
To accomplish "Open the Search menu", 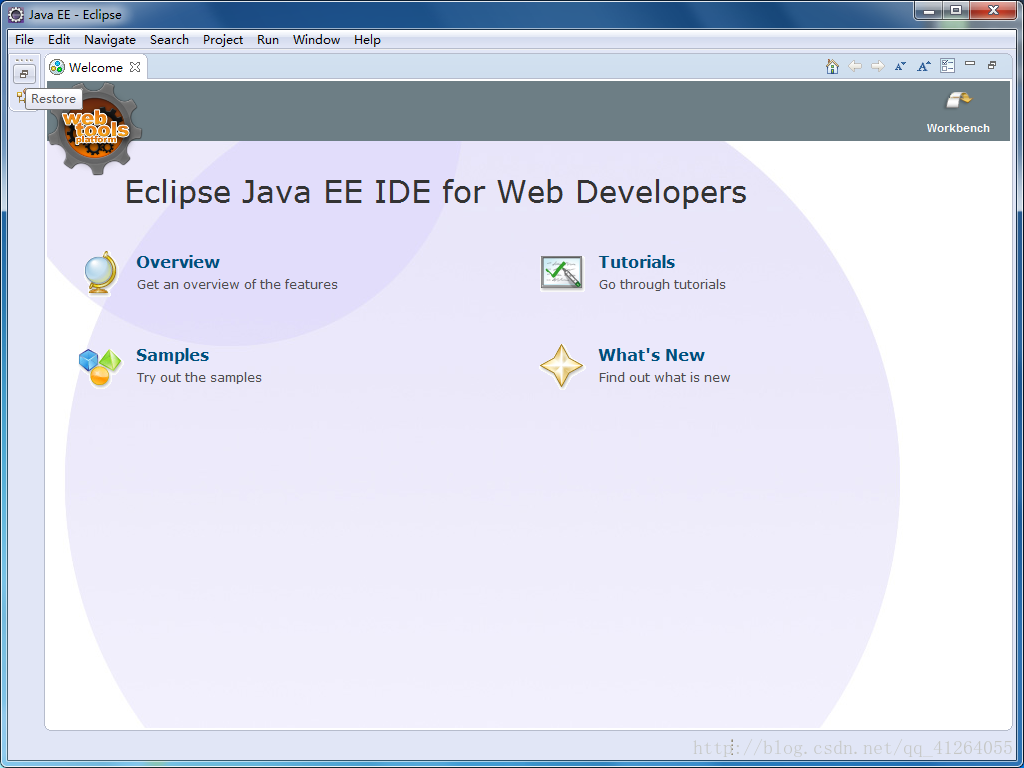I will tap(169, 40).
